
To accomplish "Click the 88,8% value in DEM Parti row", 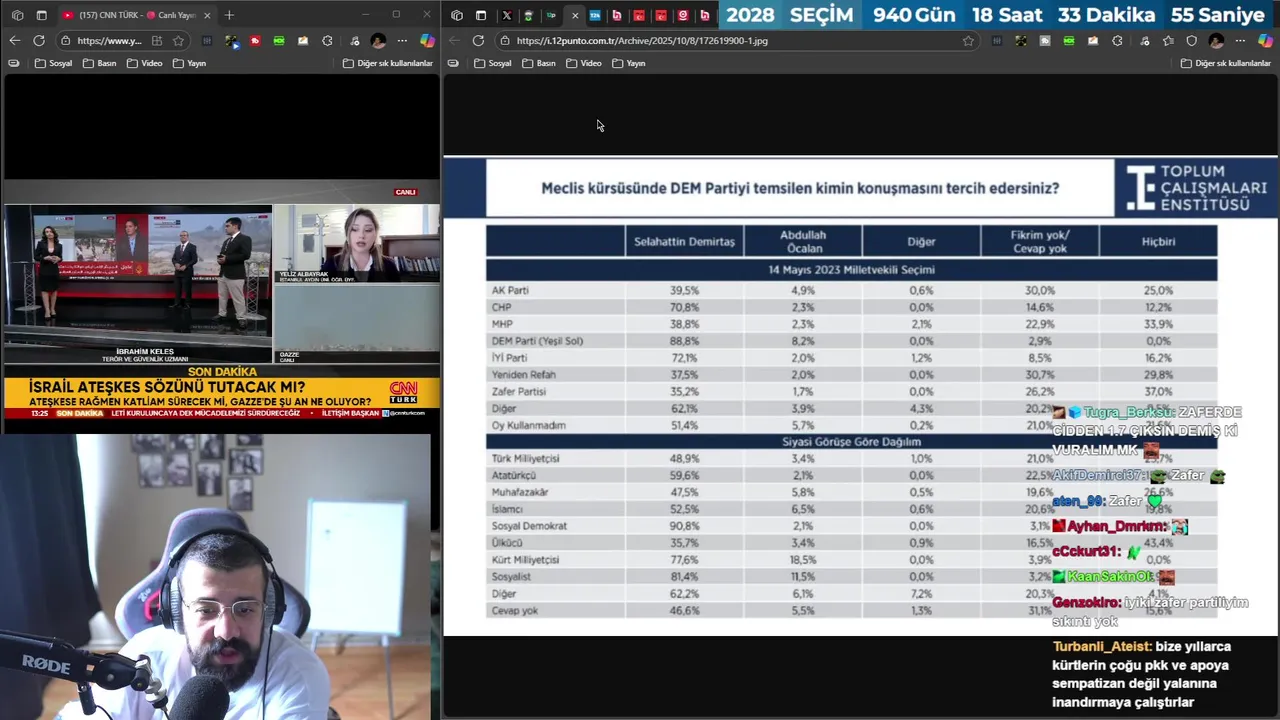I will [684, 341].
